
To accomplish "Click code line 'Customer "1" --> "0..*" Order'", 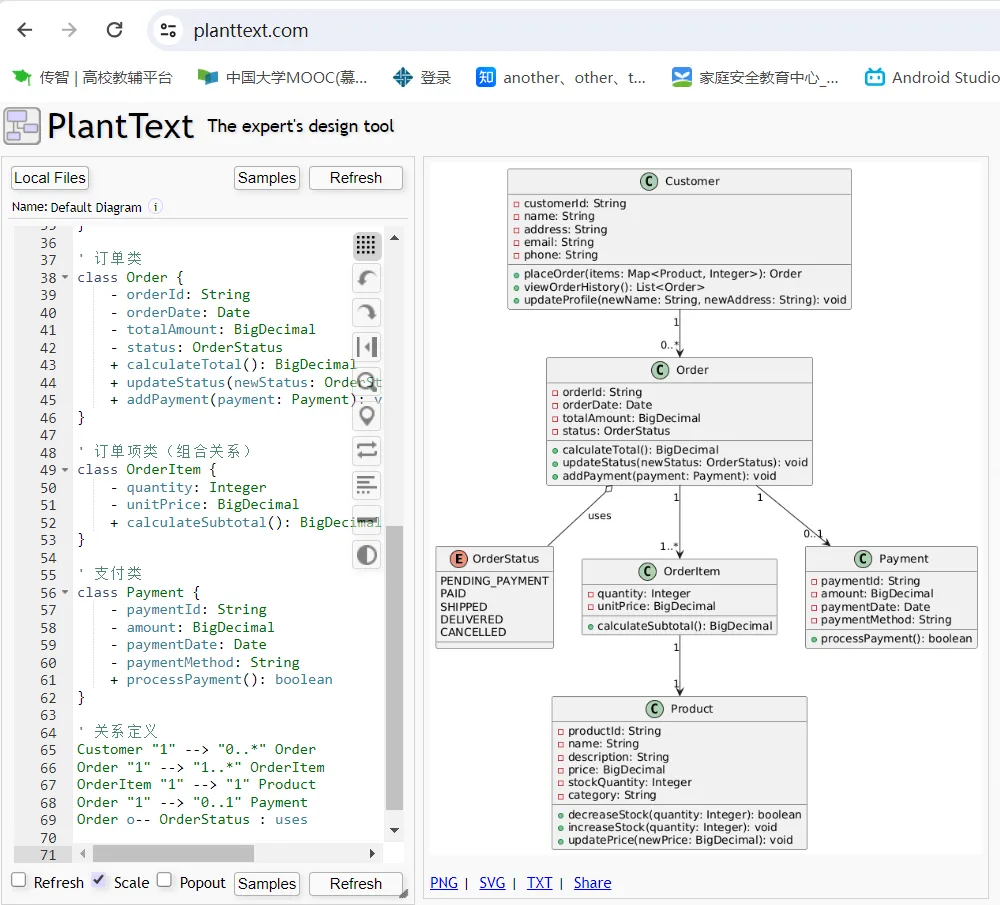I will (x=196, y=749).
